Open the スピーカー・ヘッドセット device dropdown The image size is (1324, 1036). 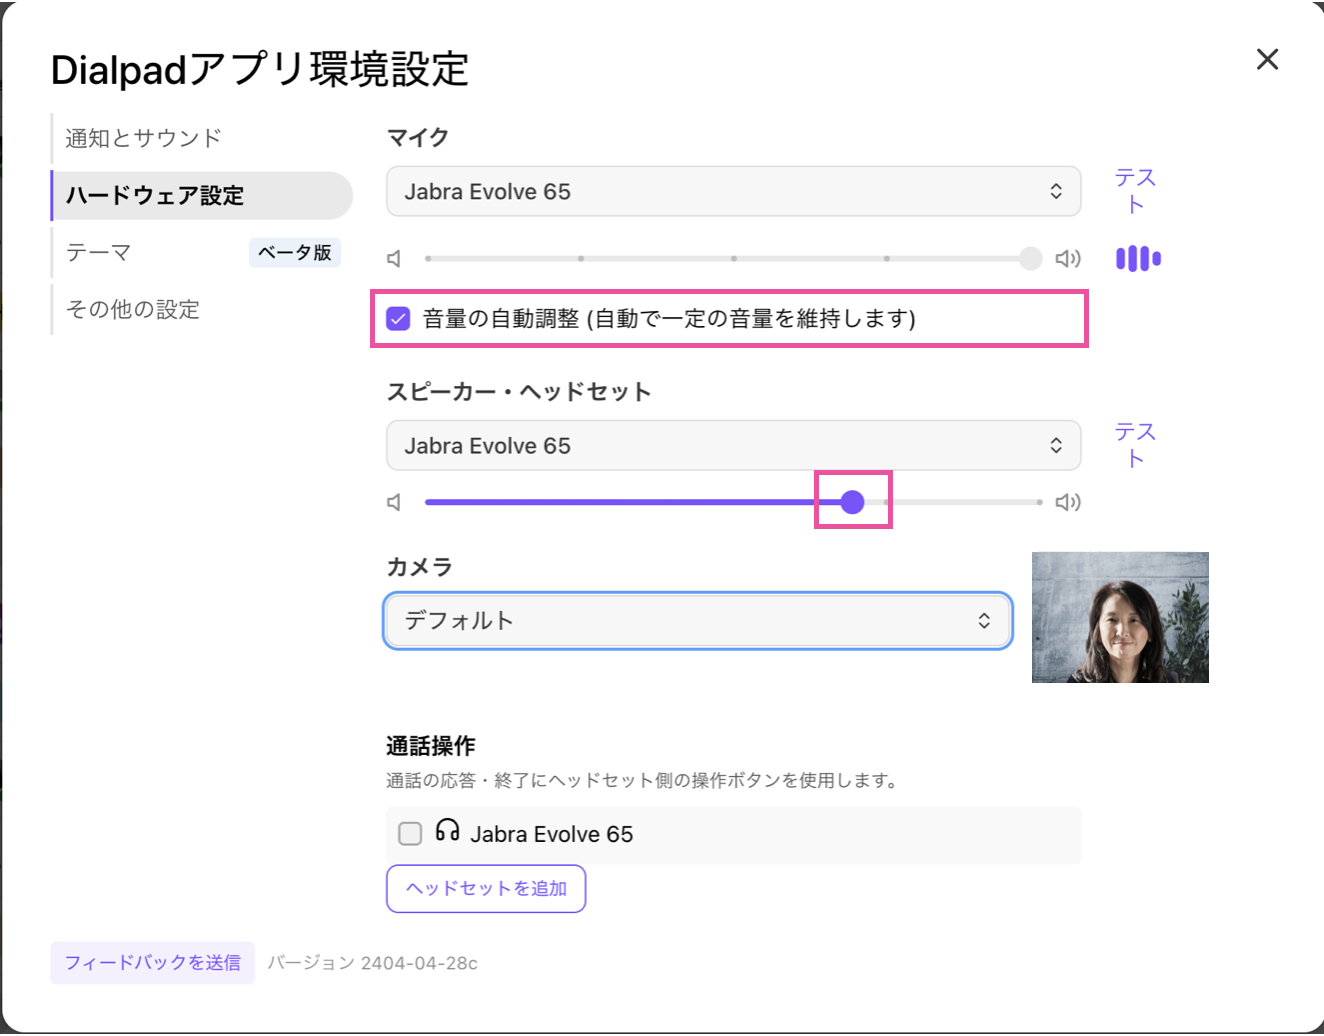tap(733, 445)
